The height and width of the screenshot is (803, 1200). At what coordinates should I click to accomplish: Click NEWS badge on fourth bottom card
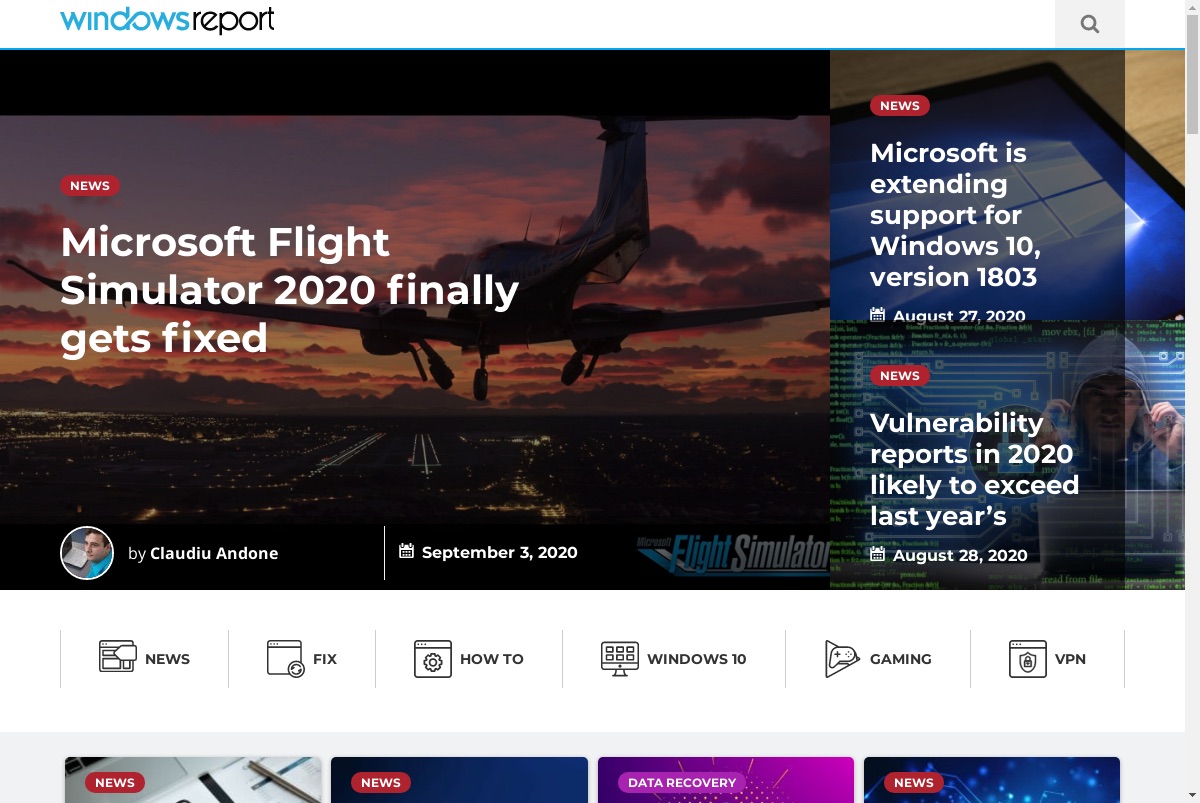tap(914, 783)
